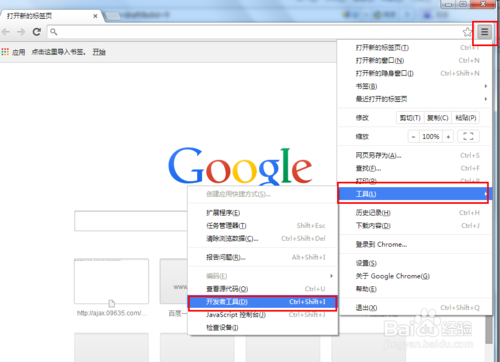Viewport: 500px width, 362px height.
Task: Open 帮助(E) menu item
Action: [x=415, y=289]
